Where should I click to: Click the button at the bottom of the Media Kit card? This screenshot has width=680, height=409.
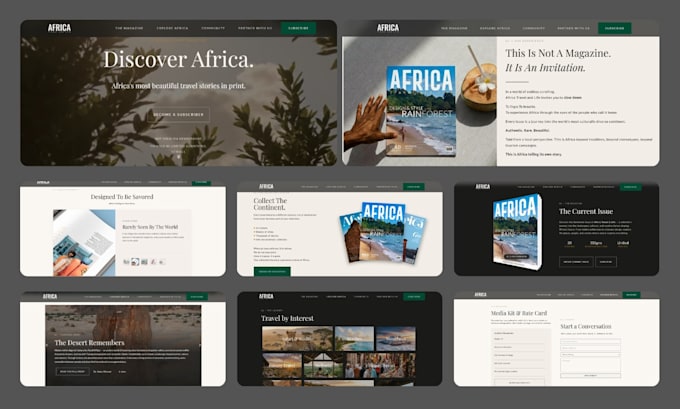[x=519, y=383]
